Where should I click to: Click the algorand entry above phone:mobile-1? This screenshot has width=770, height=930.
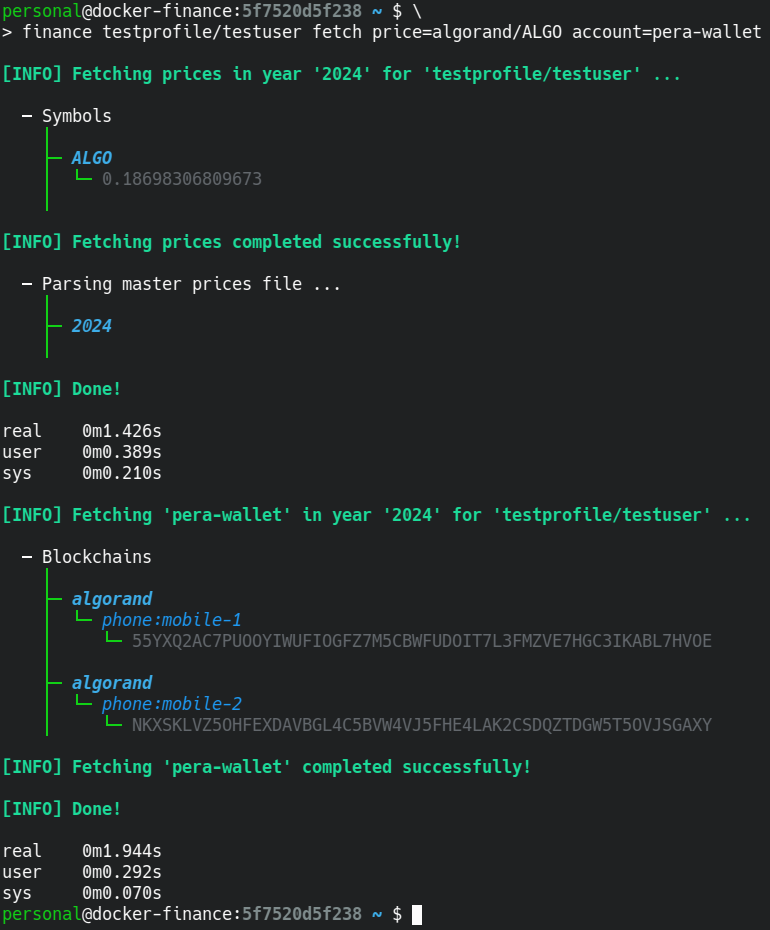(x=111, y=599)
